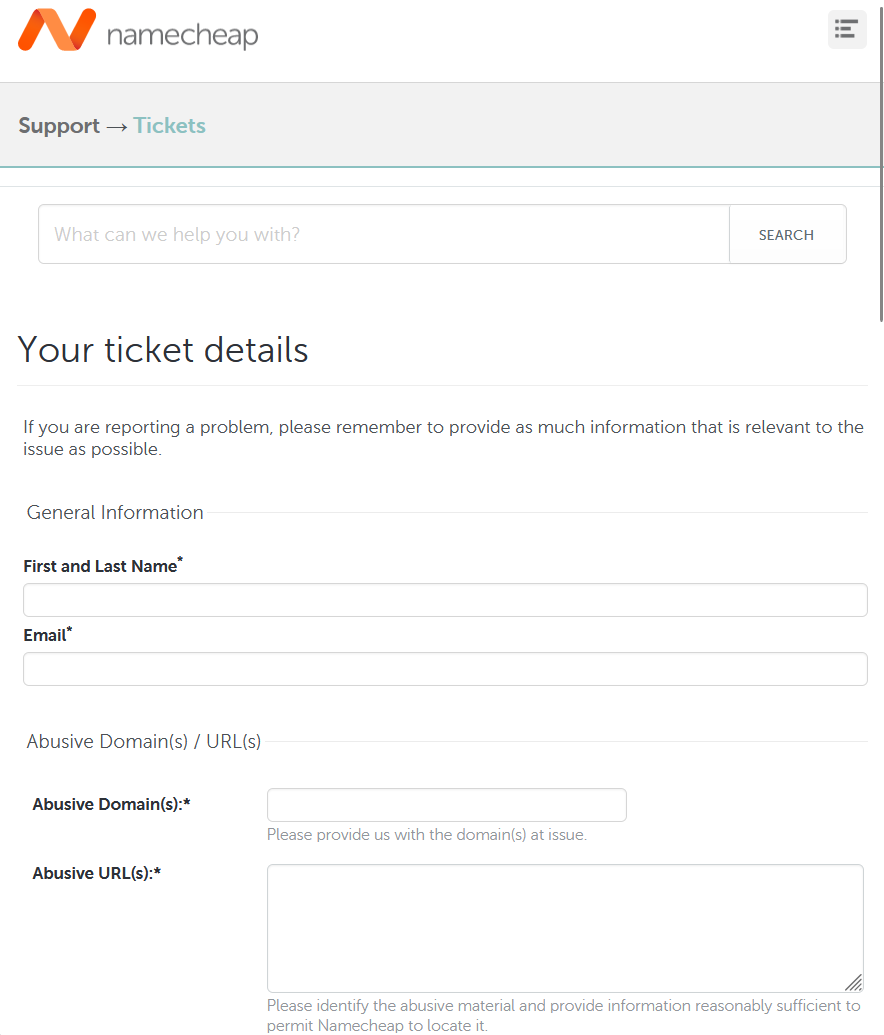Viewport: 884px width, 1035px height.
Task: Click the 'General Information' section legend
Action: click(115, 513)
